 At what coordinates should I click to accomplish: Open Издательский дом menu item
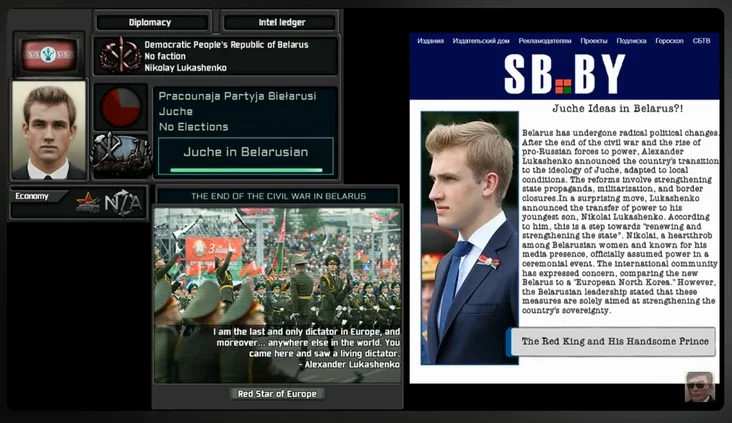(481, 41)
